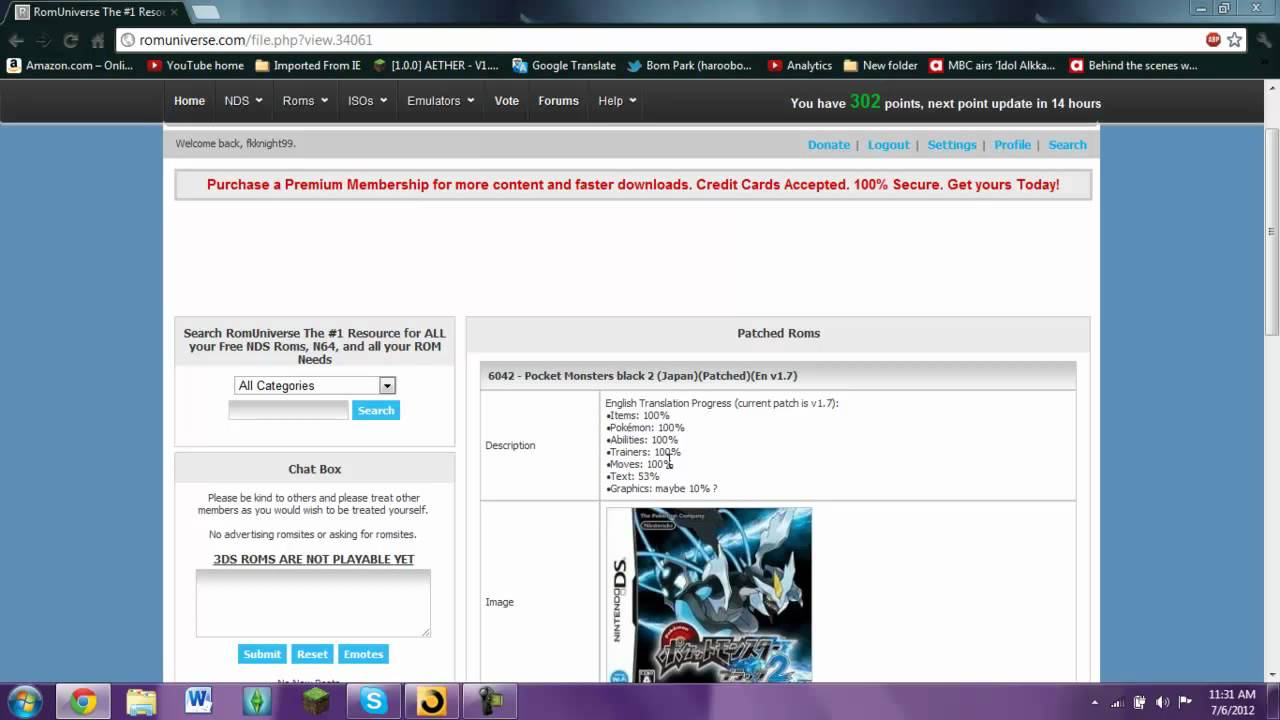Click the blue Search button
Screen dimensions: 1280x720
coord(376,410)
